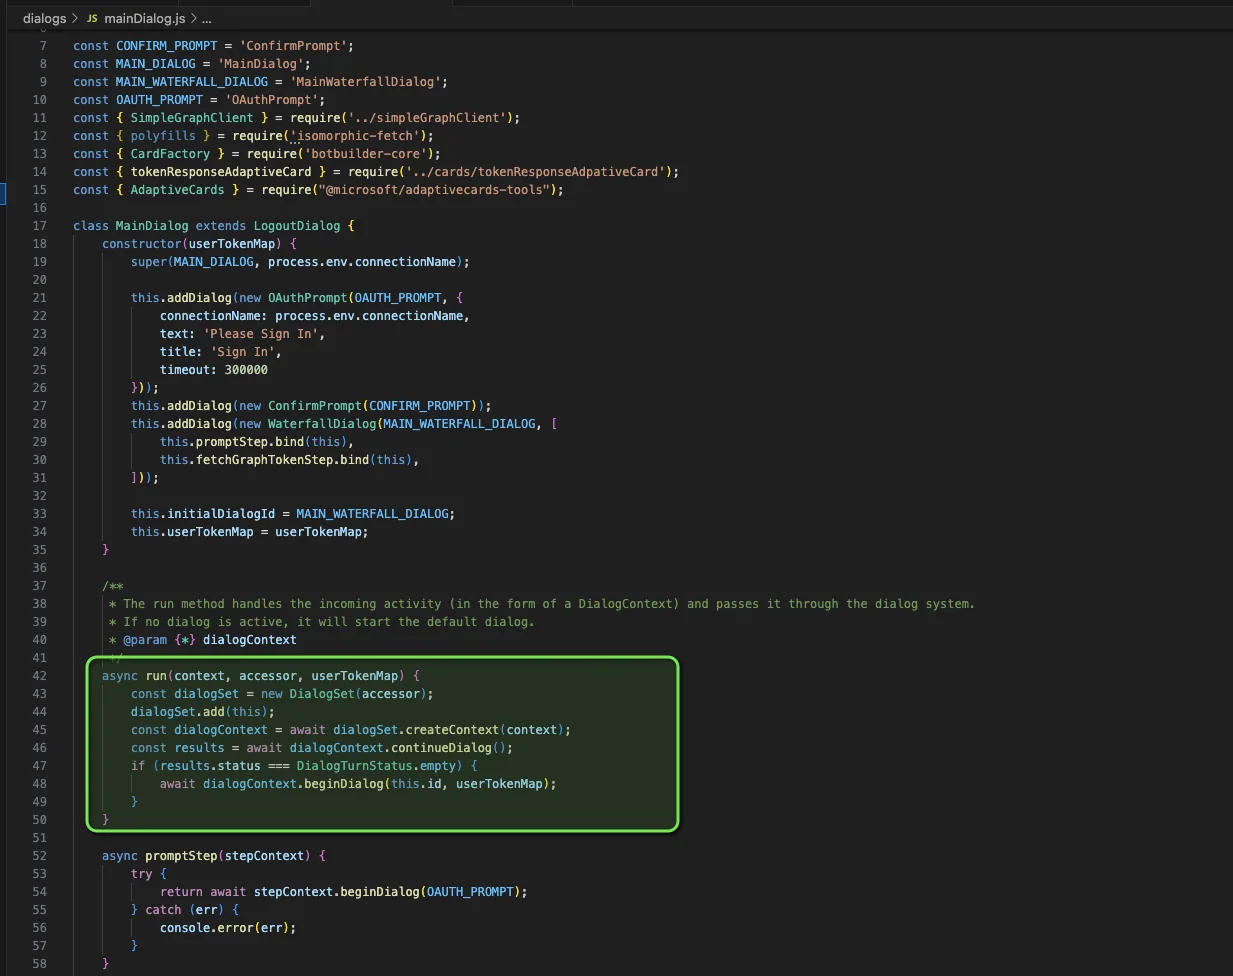Click the 'OAuthPrompt' string on line 10

272,100
